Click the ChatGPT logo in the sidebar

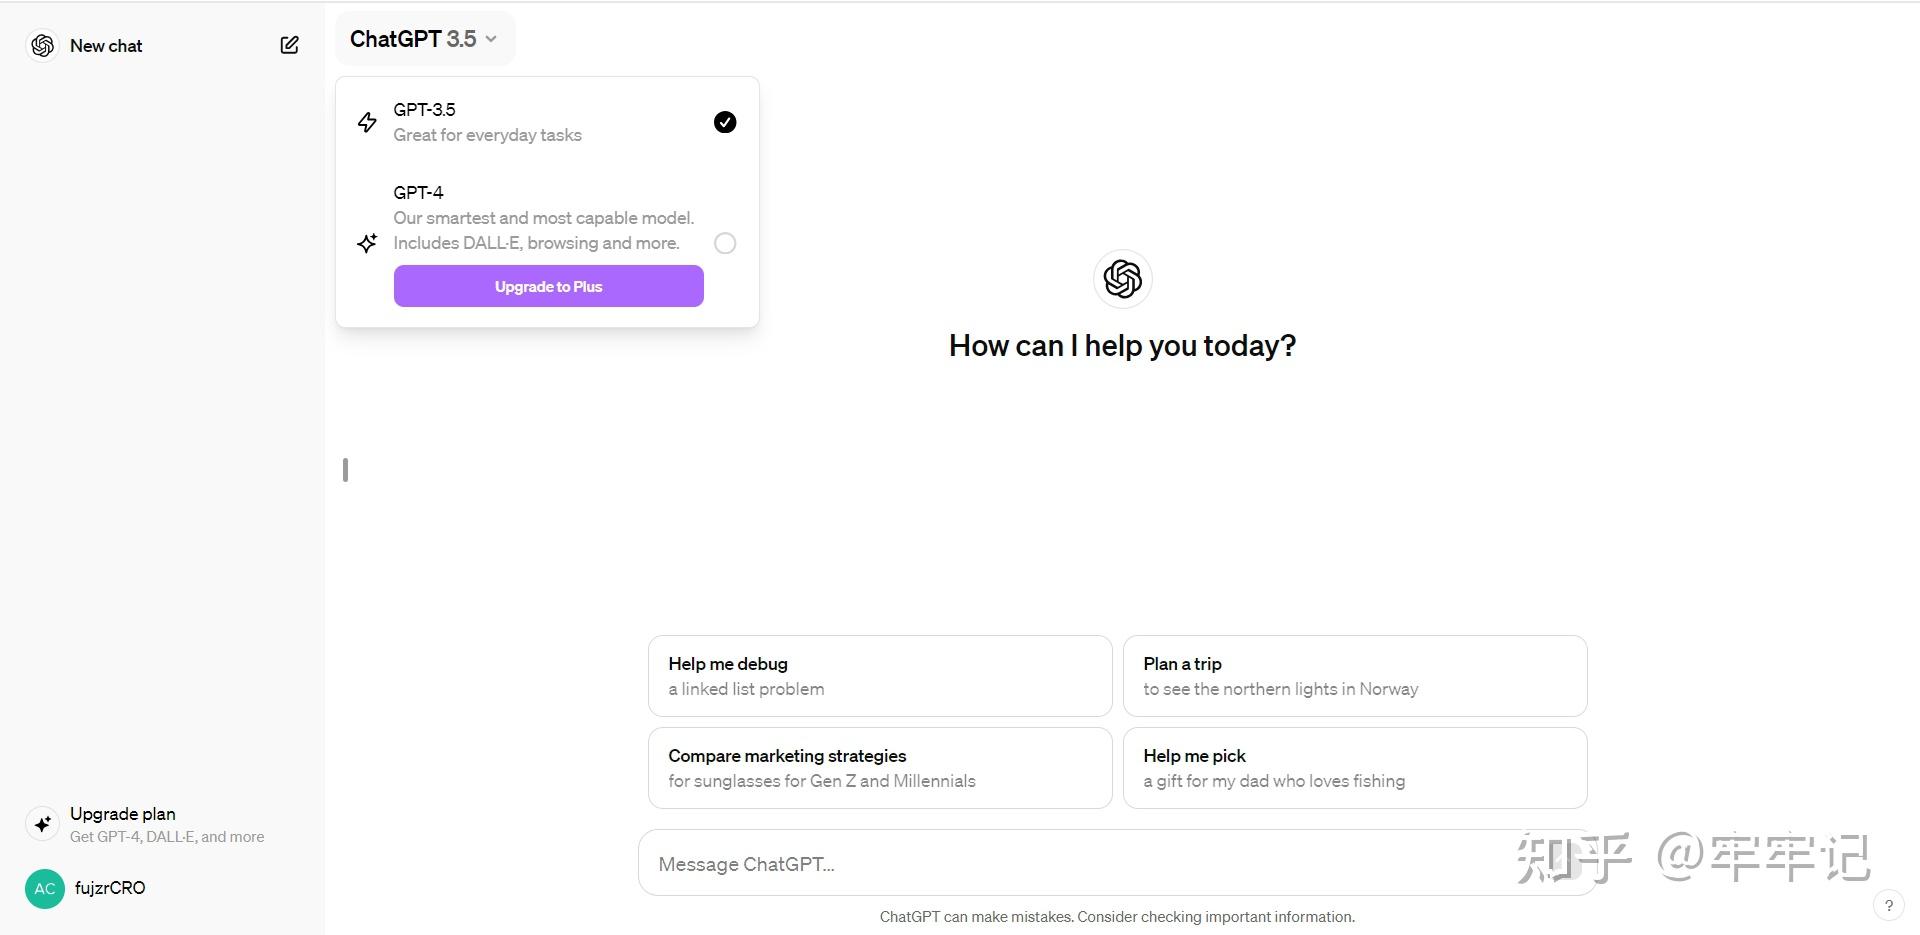click(x=42, y=46)
